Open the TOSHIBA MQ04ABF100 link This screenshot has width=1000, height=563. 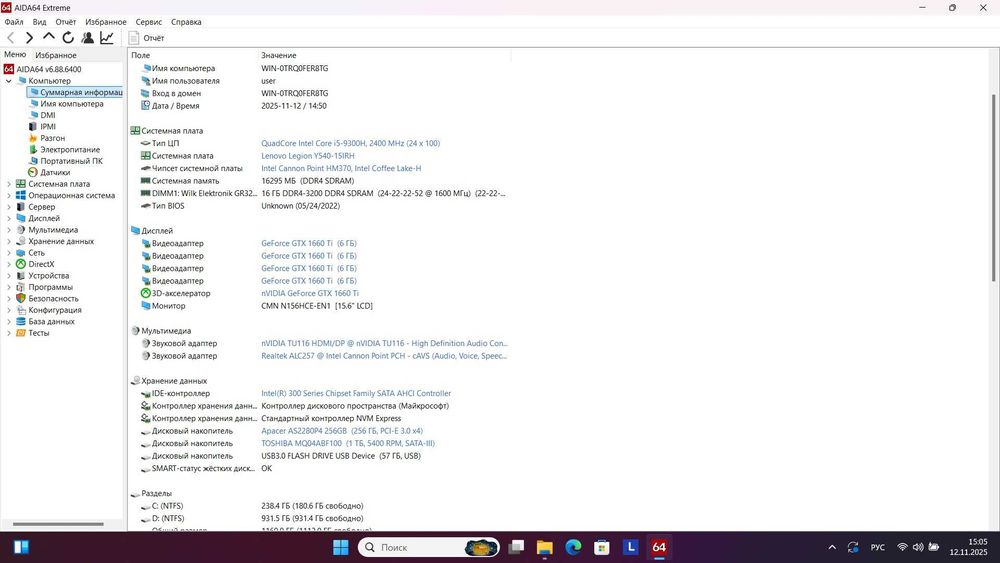(x=348, y=444)
